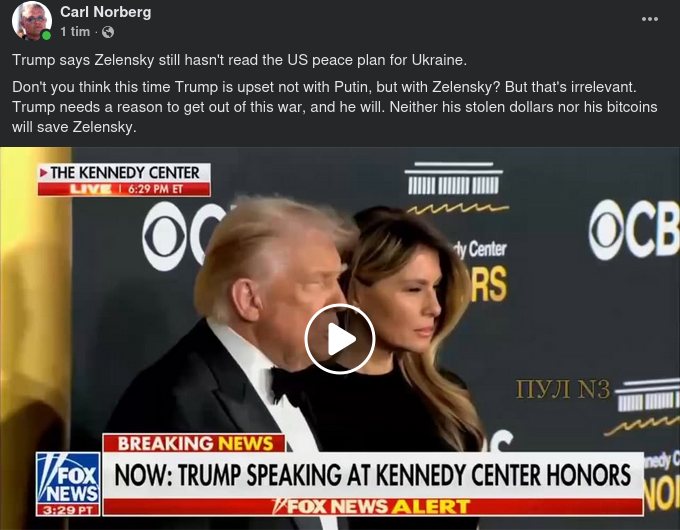
Task: Open the three-dot post options menu
Action: pos(650,19)
